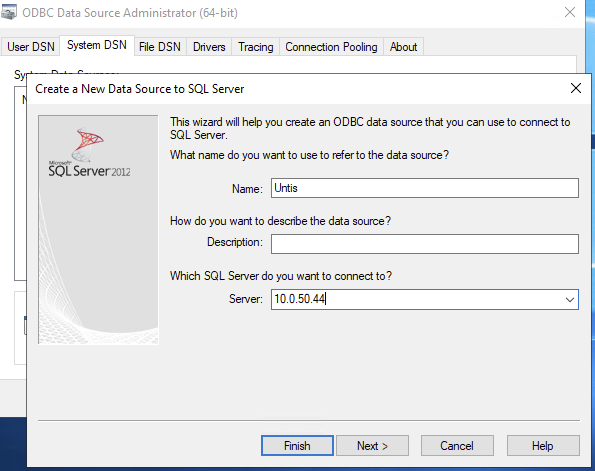595x471 pixels.
Task: Expand the Server dropdown list
Action: click(570, 299)
